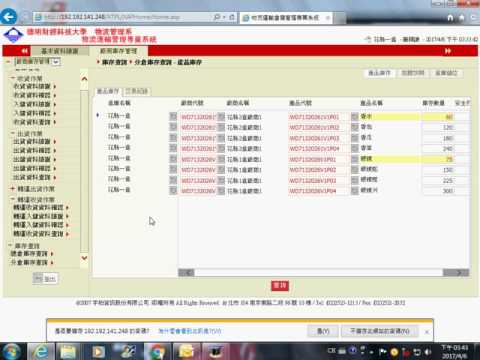Choose not to save password for this site
This screenshot has width=480, height=360.
379,331
